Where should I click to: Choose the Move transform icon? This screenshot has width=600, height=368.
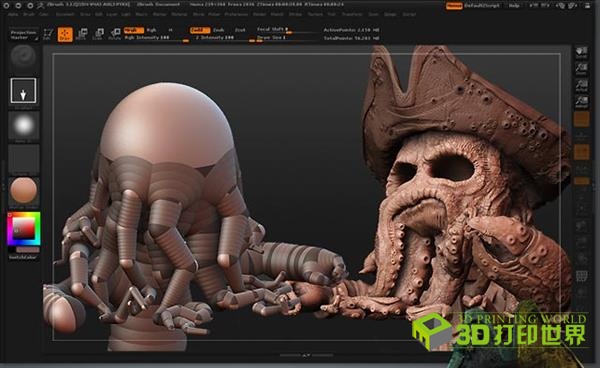tap(82, 34)
